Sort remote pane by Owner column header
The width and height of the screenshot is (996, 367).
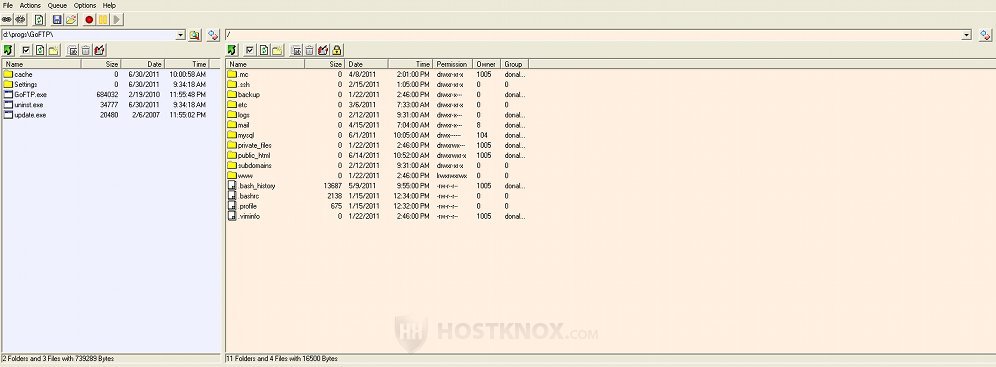tap(487, 64)
